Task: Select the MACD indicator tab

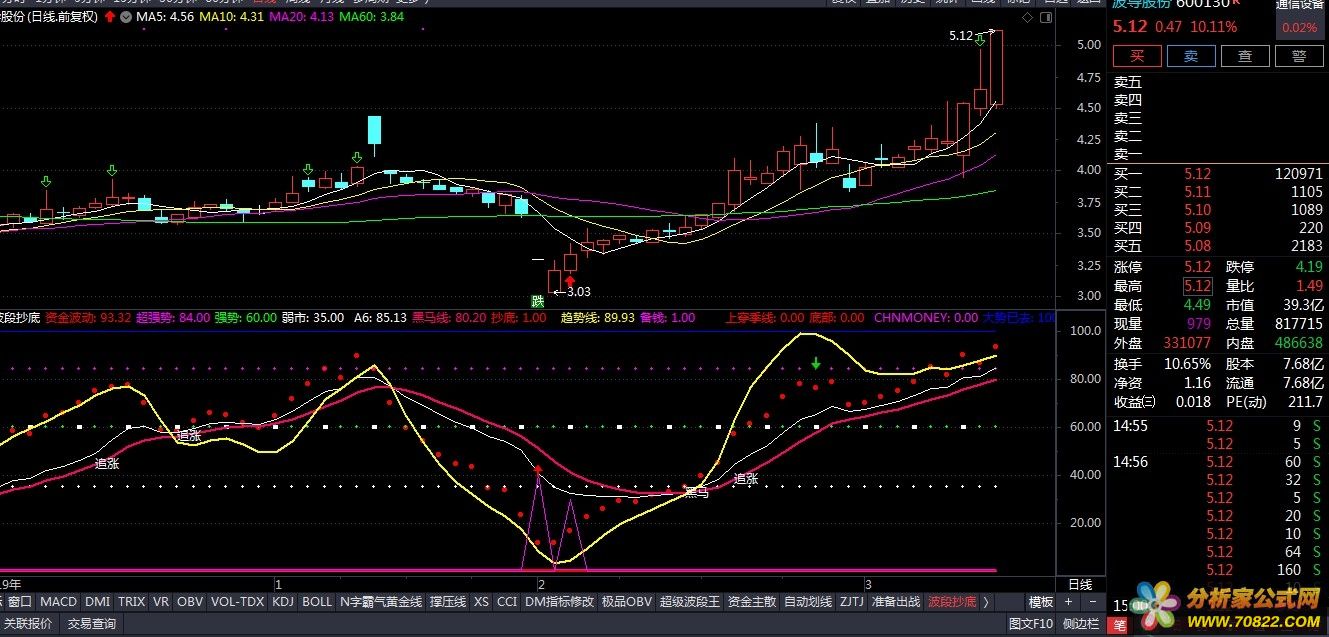Action: (58, 602)
